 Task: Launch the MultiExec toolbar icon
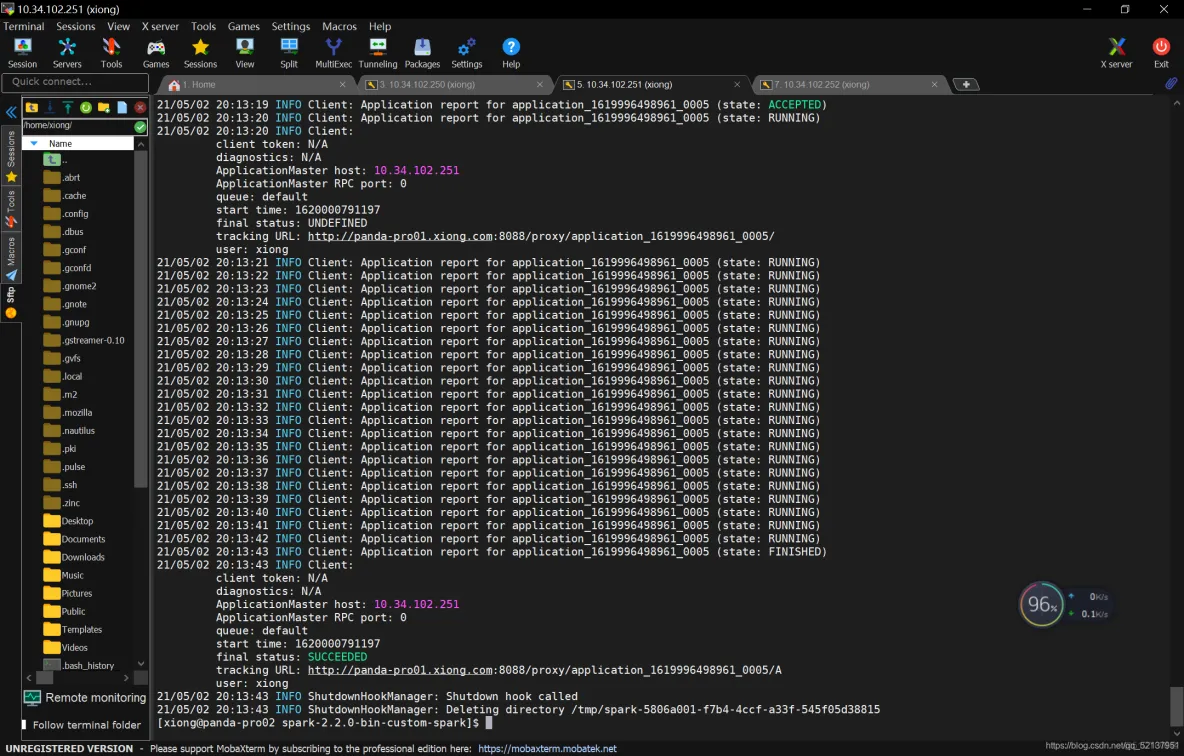(x=333, y=53)
